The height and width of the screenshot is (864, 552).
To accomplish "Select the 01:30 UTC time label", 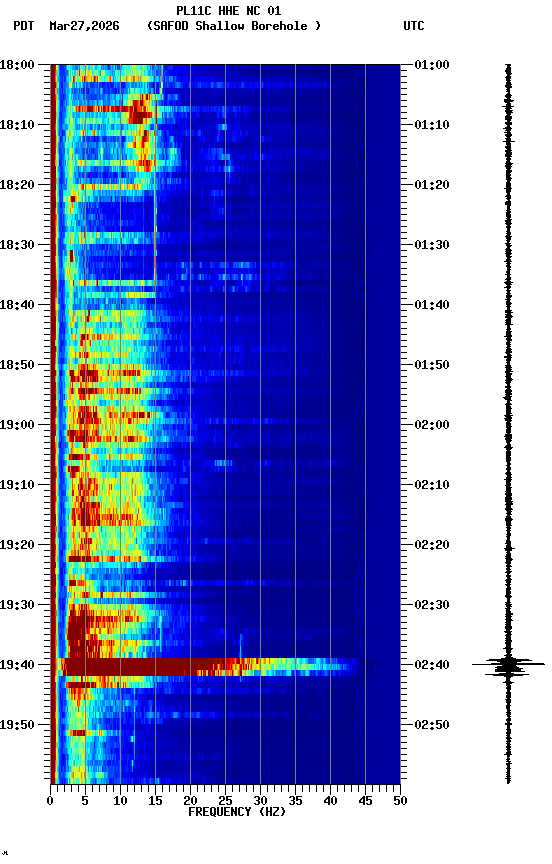I will [432, 245].
